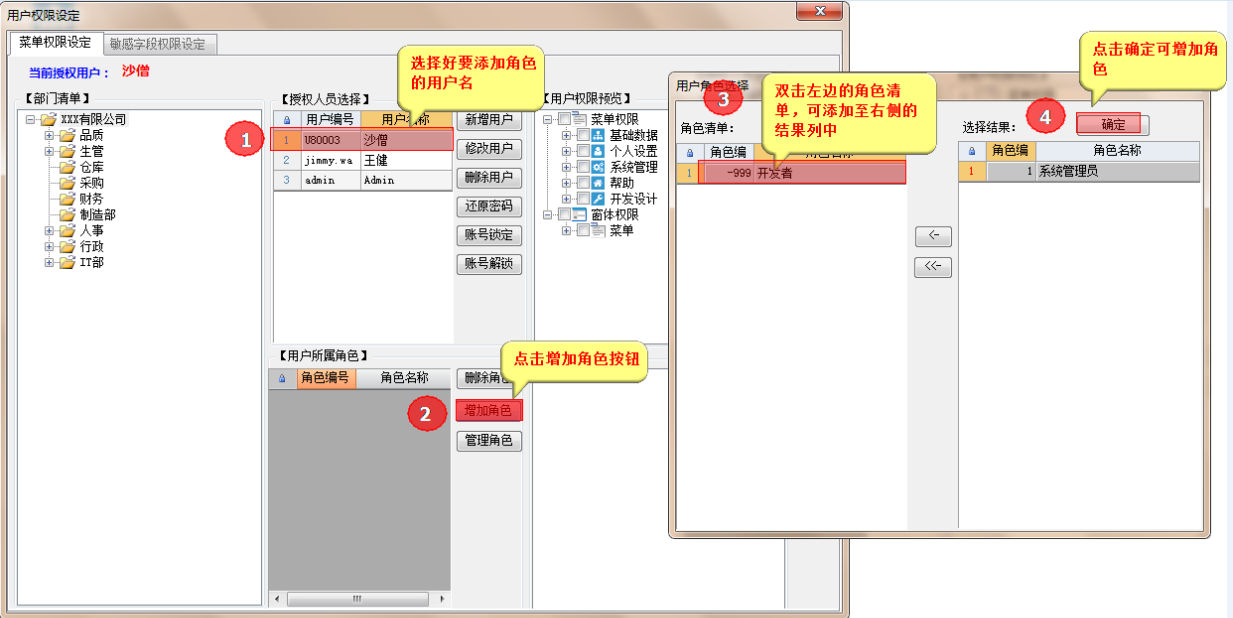Toggle the 窗体权限 checkbox
The width and height of the screenshot is (1233, 618).
coord(565,215)
